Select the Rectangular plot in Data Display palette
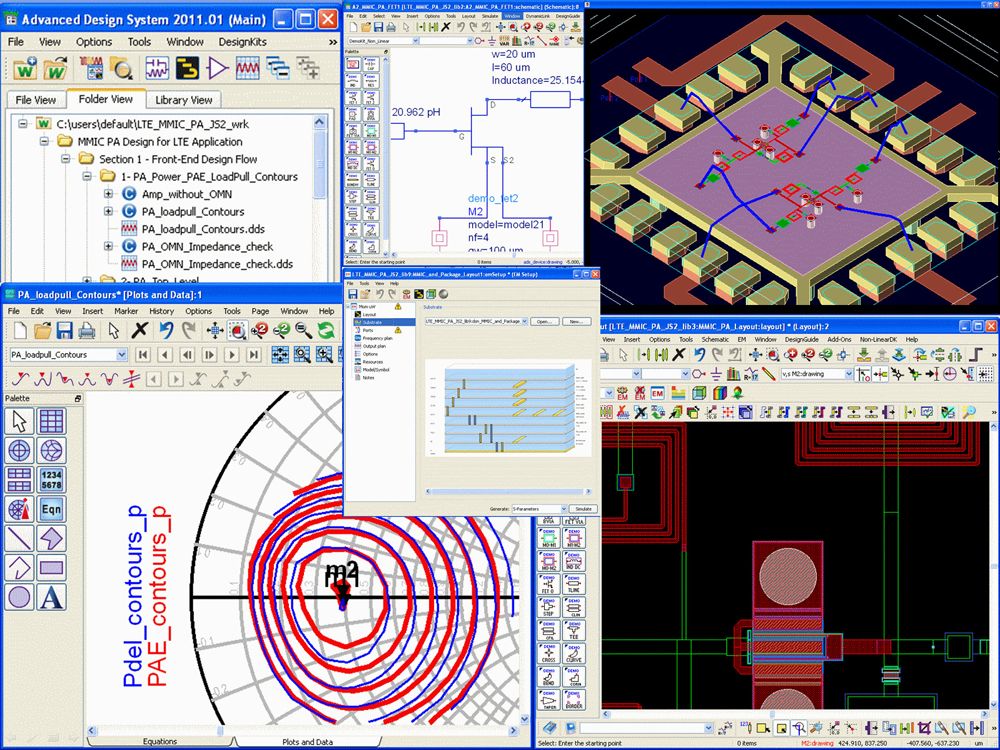The image size is (1000, 750). tap(52, 422)
